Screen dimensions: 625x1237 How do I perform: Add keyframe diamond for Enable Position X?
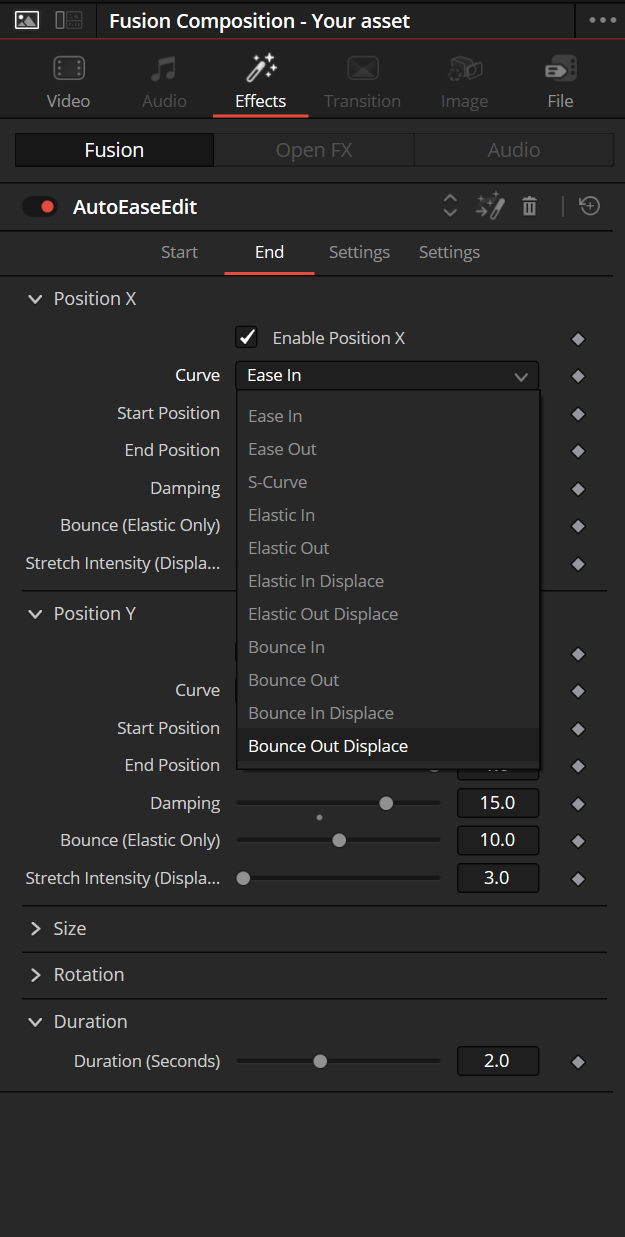(x=577, y=339)
